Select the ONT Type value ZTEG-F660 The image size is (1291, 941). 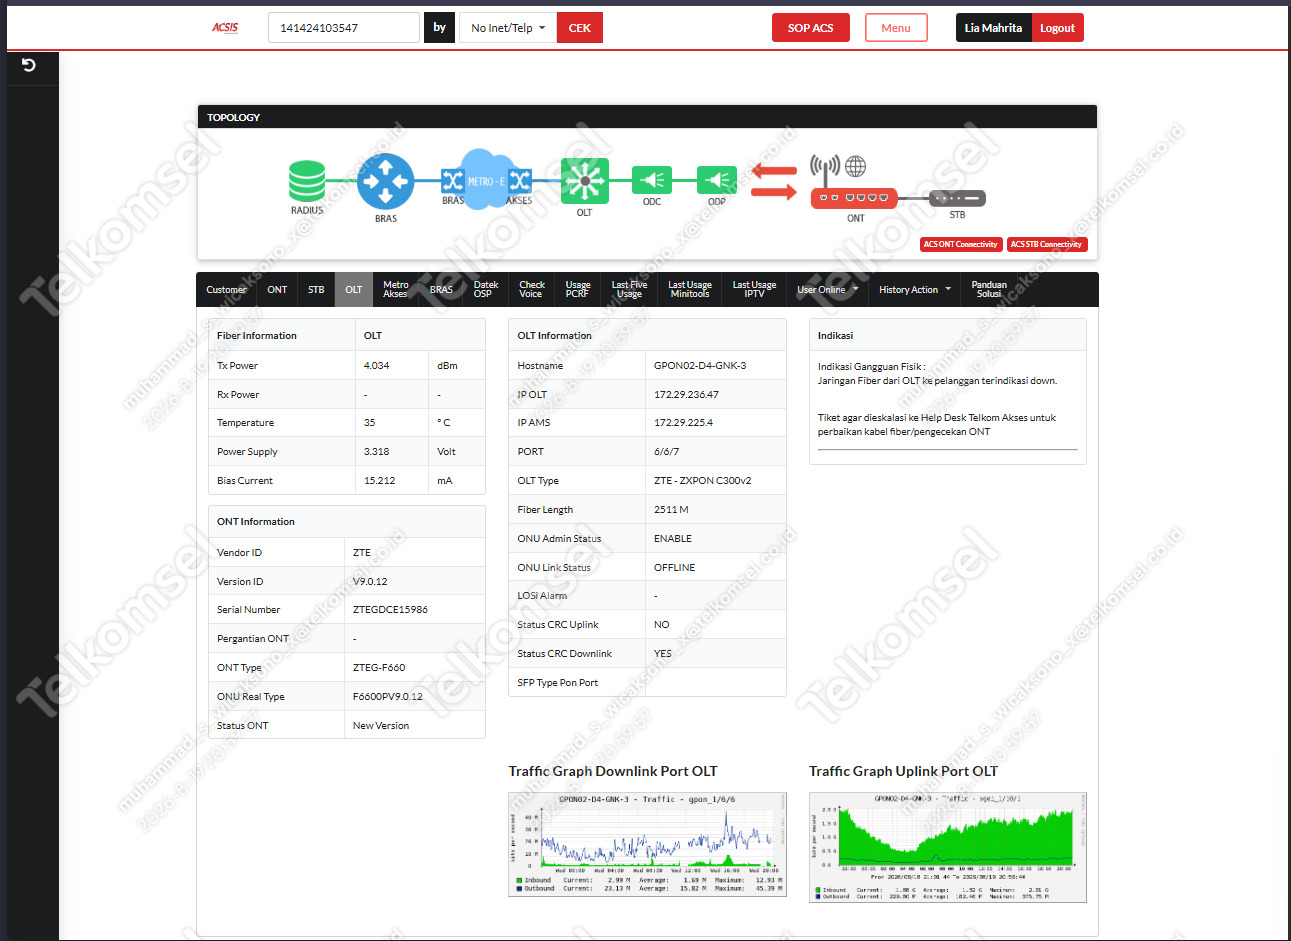point(379,668)
